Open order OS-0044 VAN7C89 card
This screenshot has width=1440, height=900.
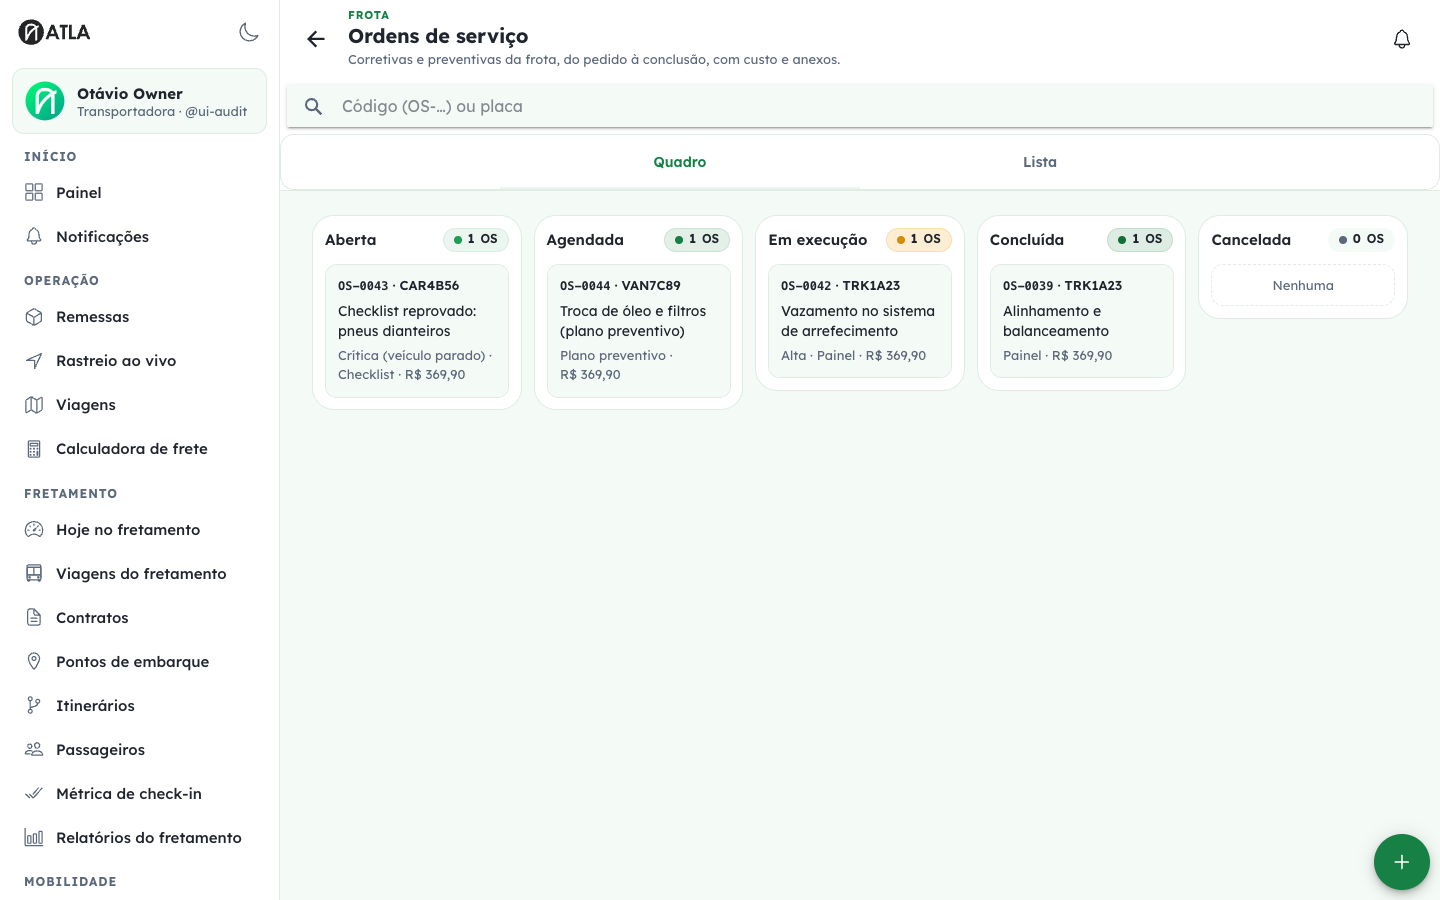(639, 331)
